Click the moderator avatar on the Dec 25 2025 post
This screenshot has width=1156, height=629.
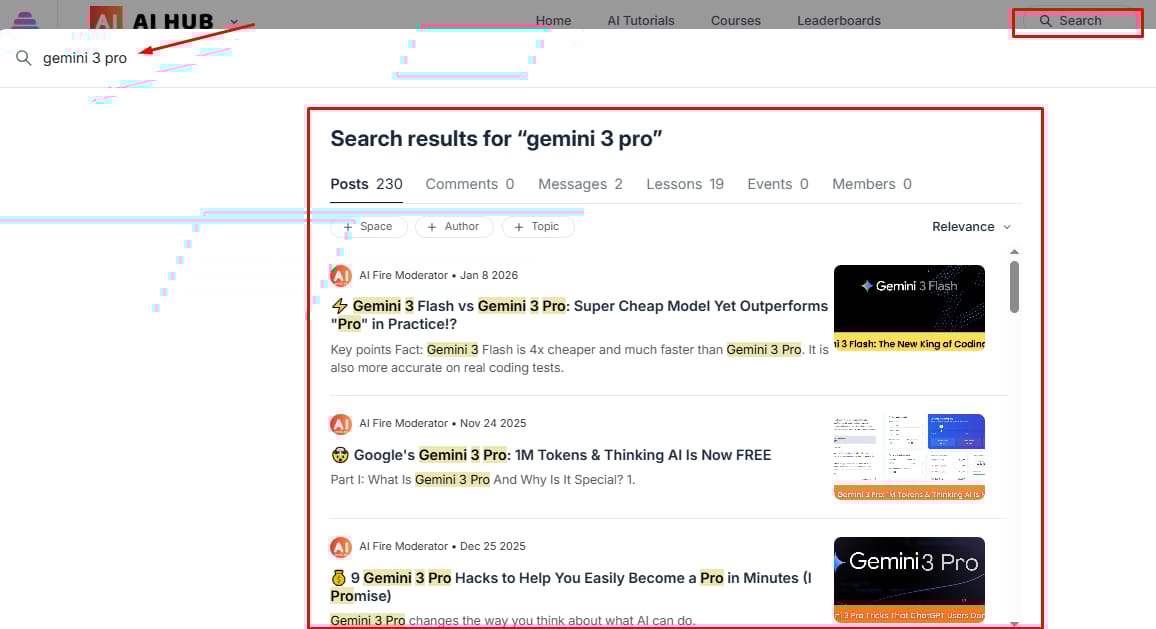(341, 547)
